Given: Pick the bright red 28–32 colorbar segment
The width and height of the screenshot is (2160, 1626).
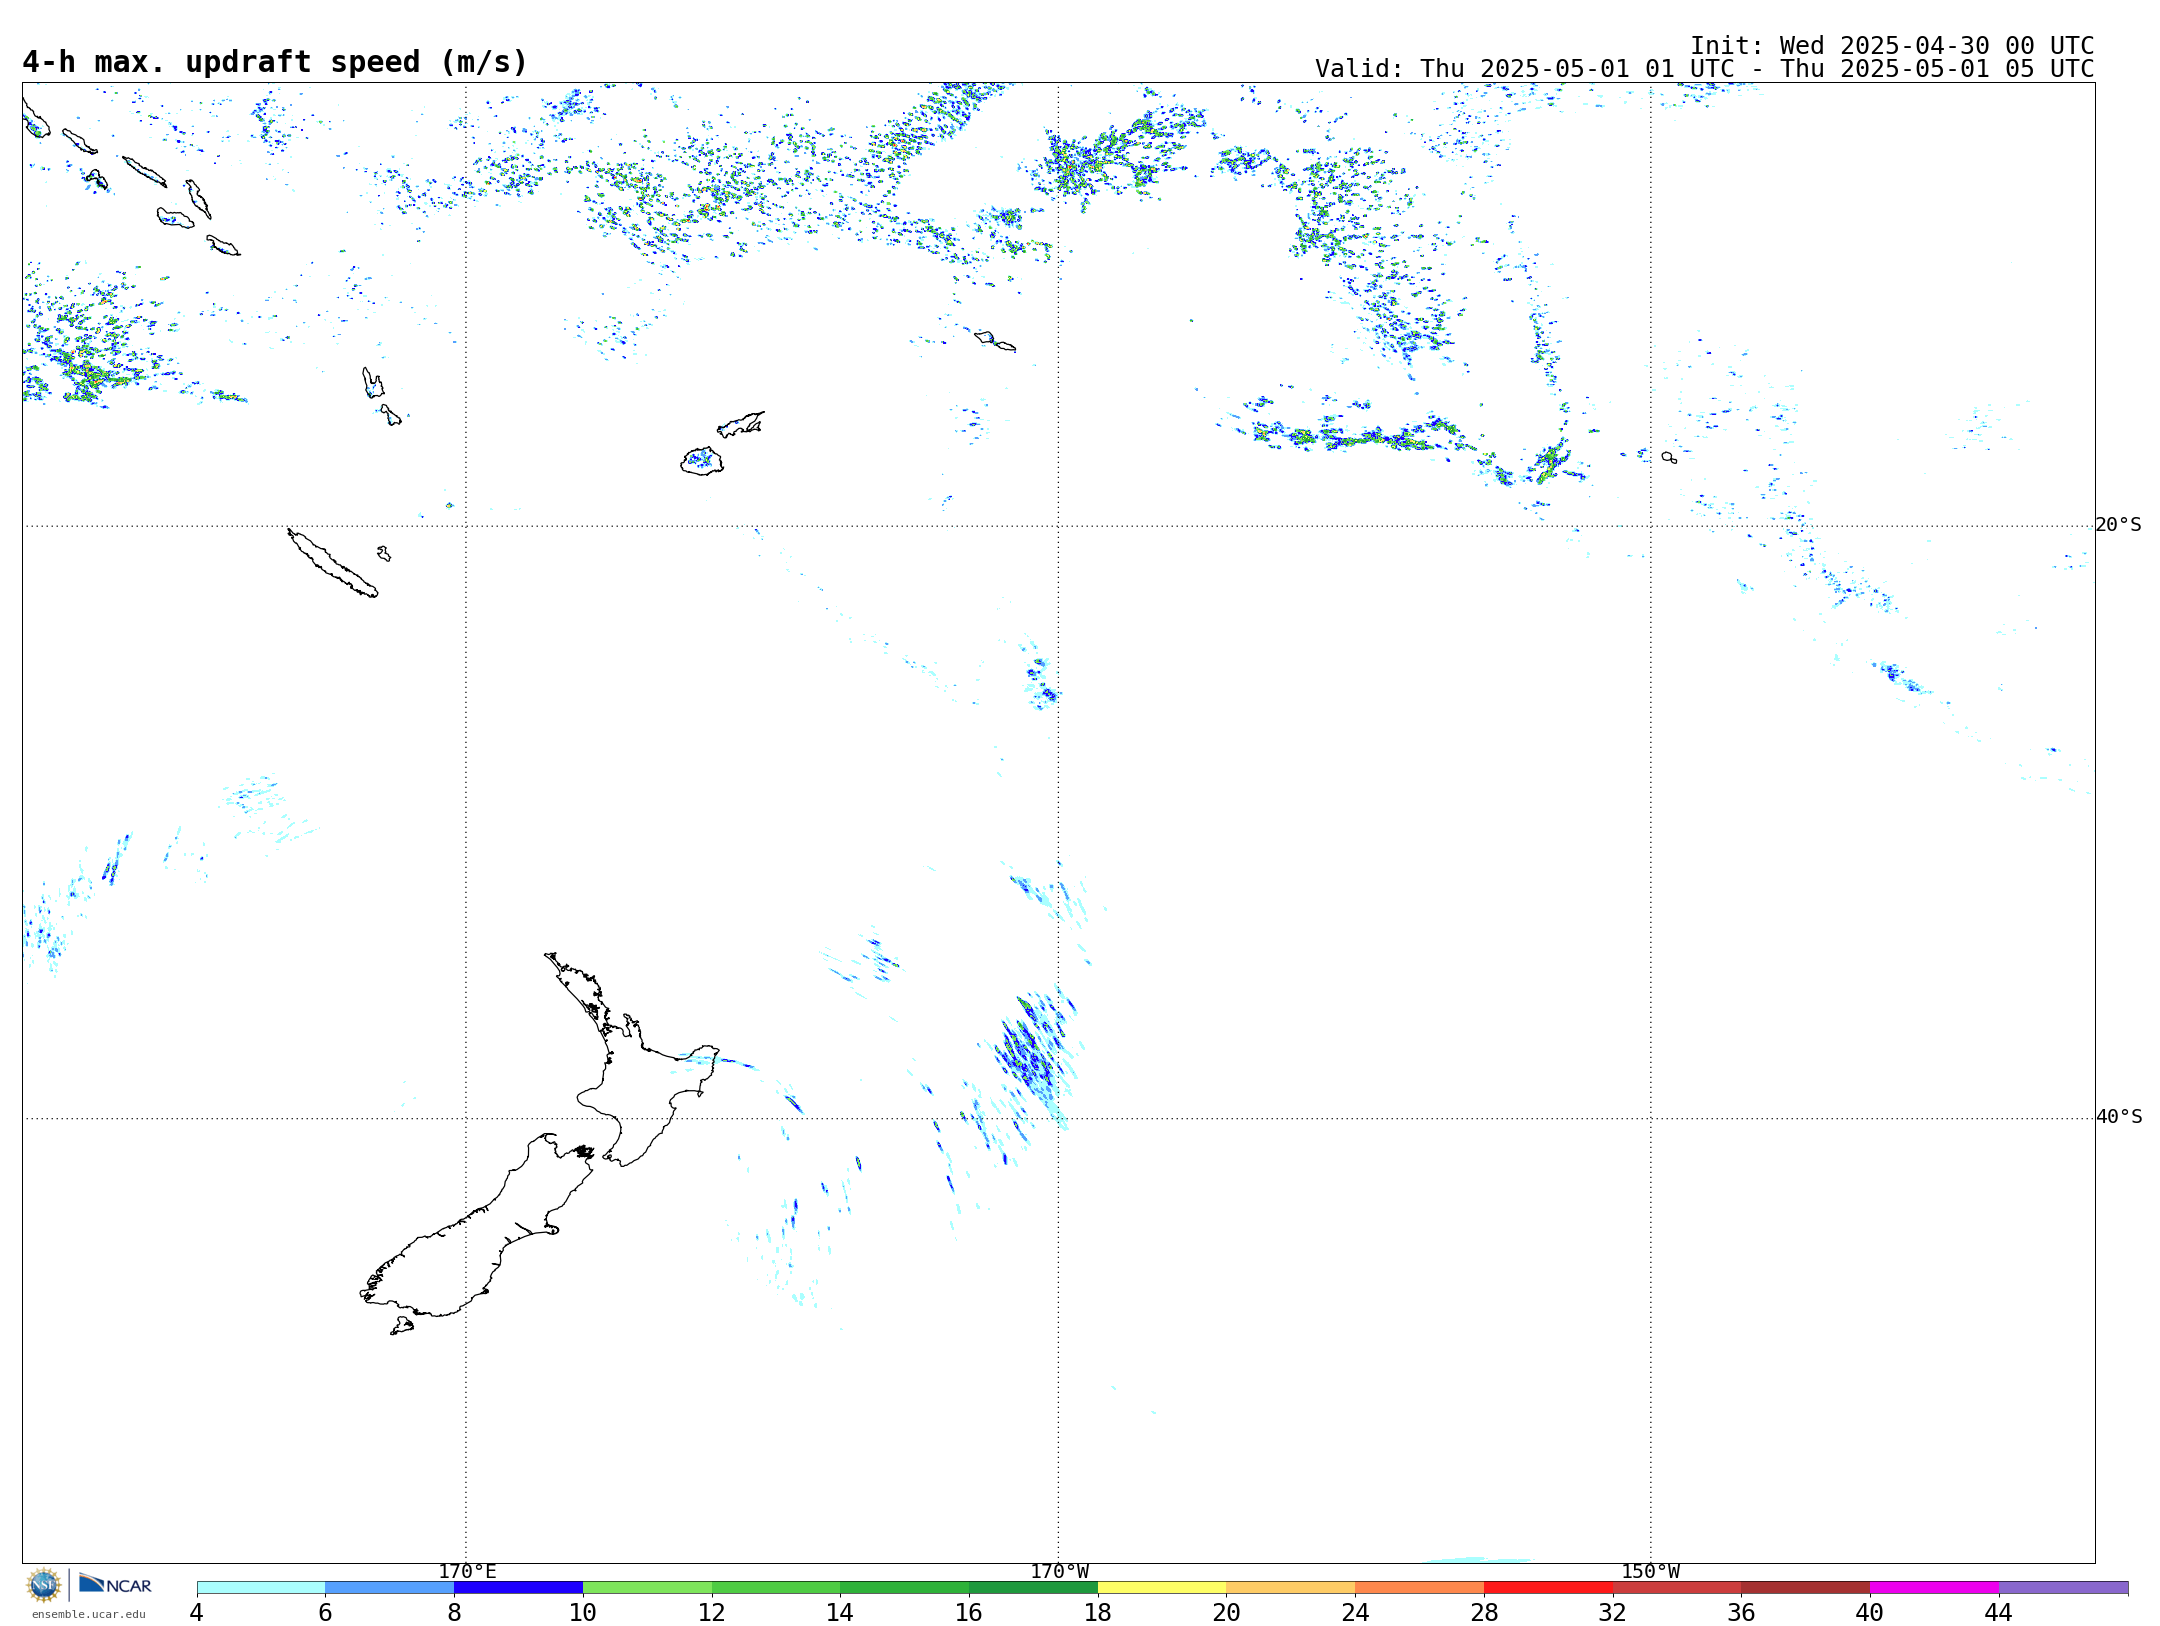Looking at the screenshot, I should click(1548, 1588).
